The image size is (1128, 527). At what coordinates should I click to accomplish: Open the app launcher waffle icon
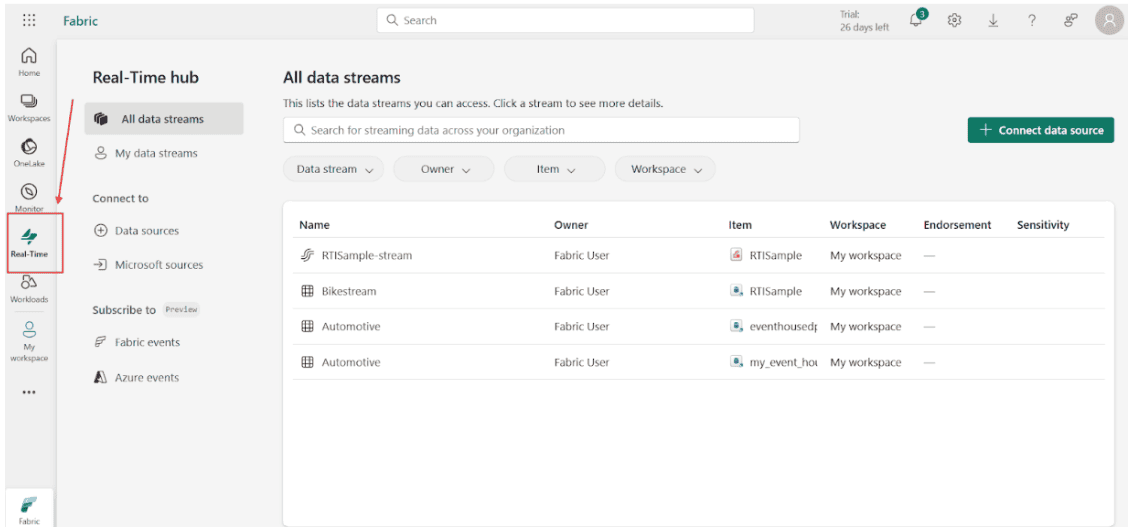(29, 20)
